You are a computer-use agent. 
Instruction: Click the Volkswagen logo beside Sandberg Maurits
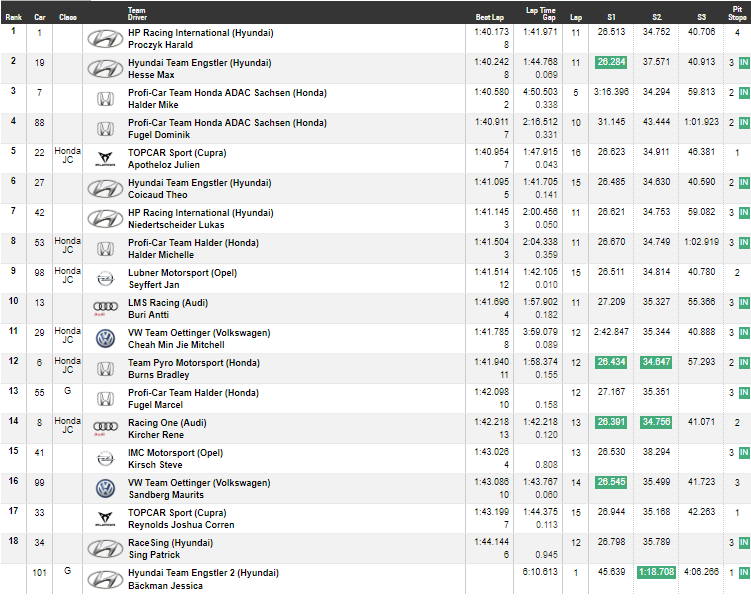point(105,489)
